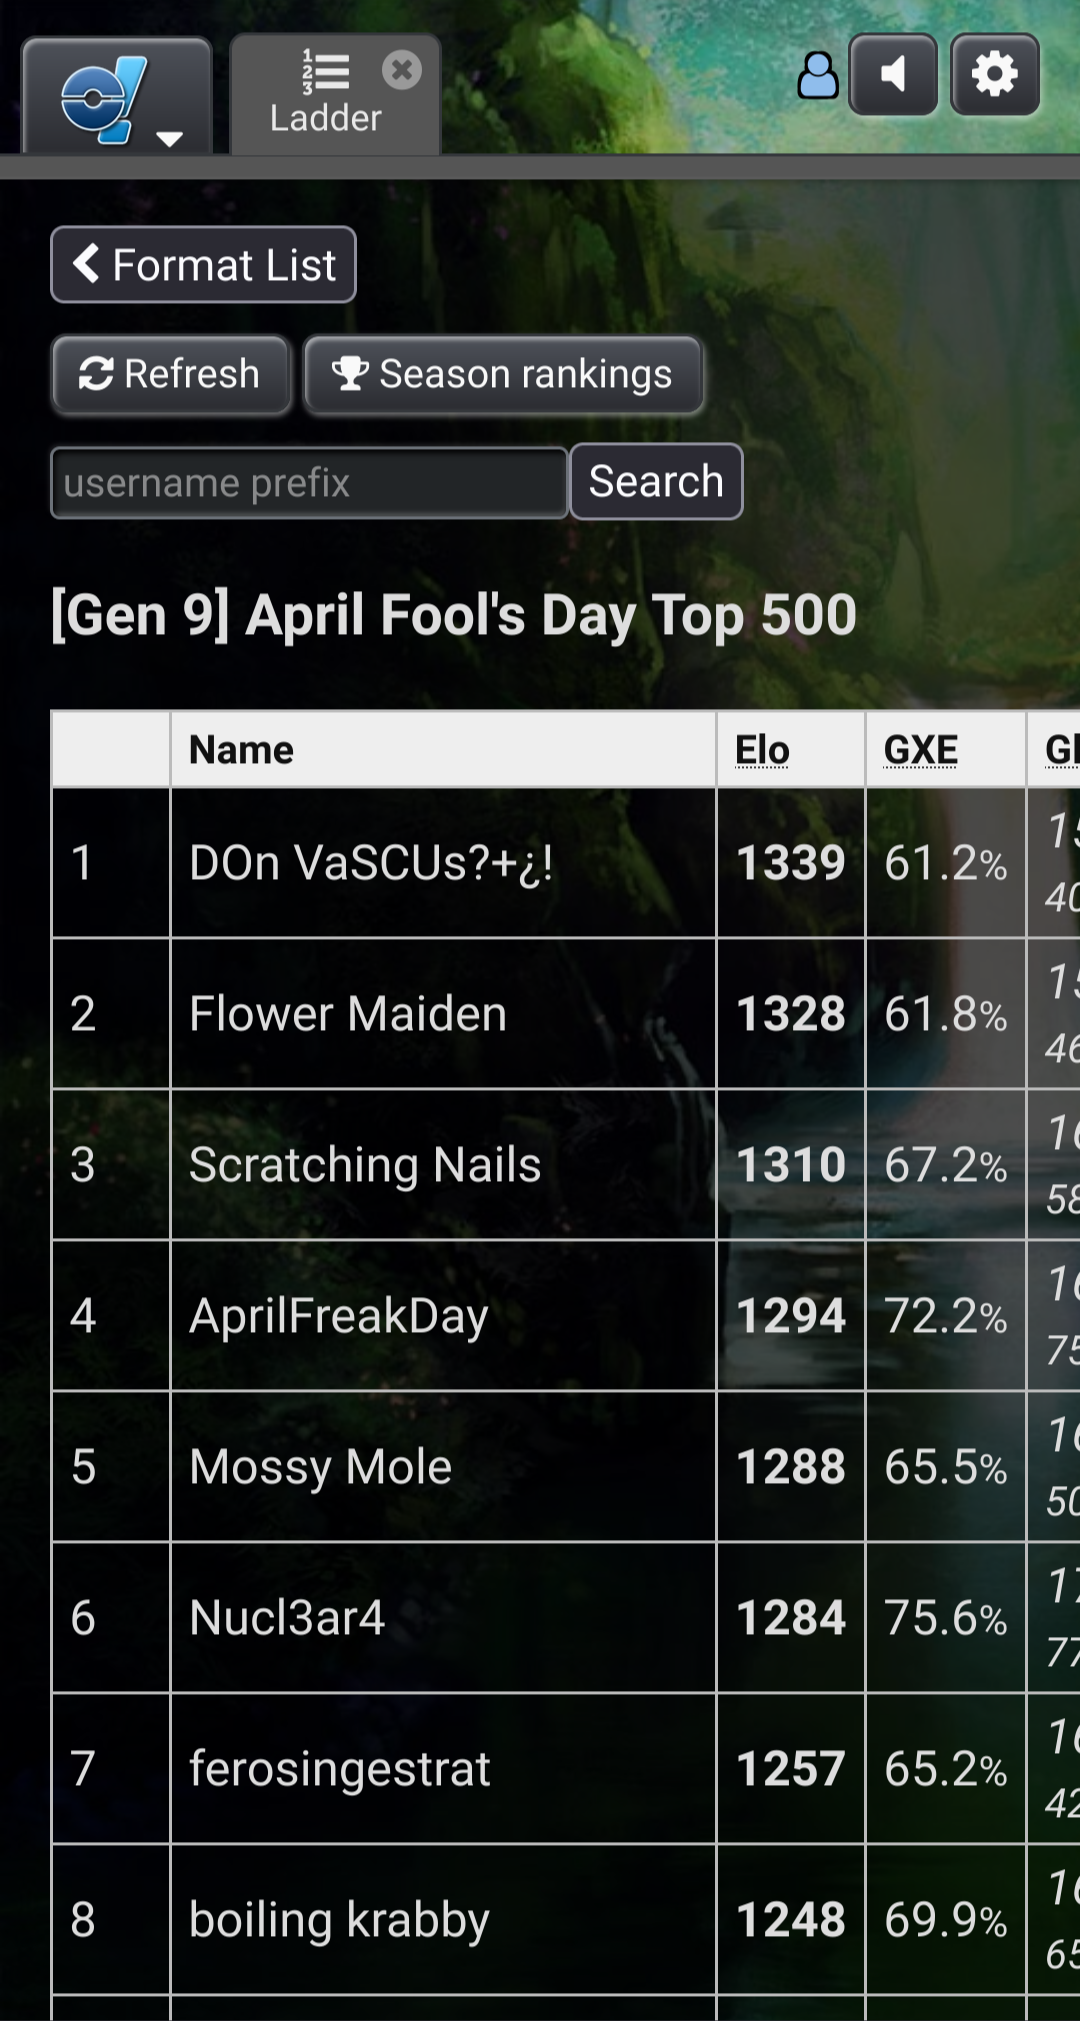Click the Search button
1080x2021 pixels.
[x=656, y=482]
